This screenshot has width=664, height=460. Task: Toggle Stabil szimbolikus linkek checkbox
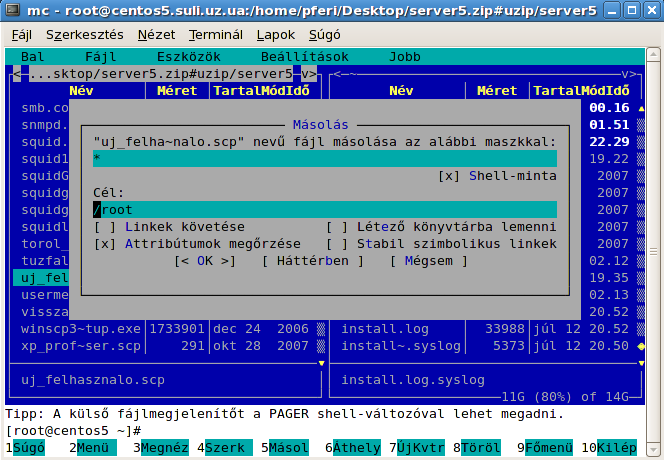(338, 243)
